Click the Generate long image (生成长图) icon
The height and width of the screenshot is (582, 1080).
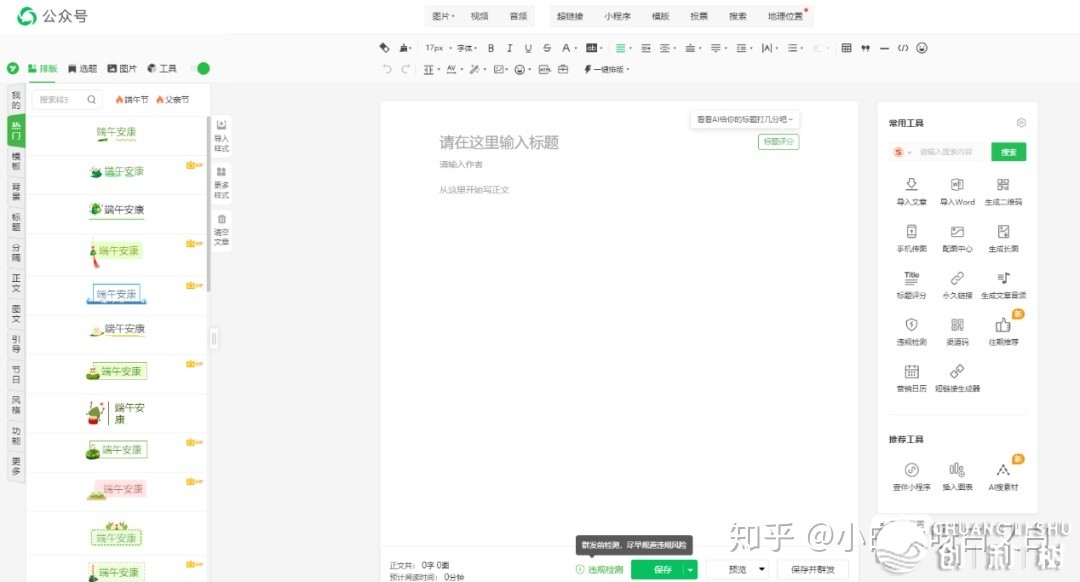(1003, 232)
